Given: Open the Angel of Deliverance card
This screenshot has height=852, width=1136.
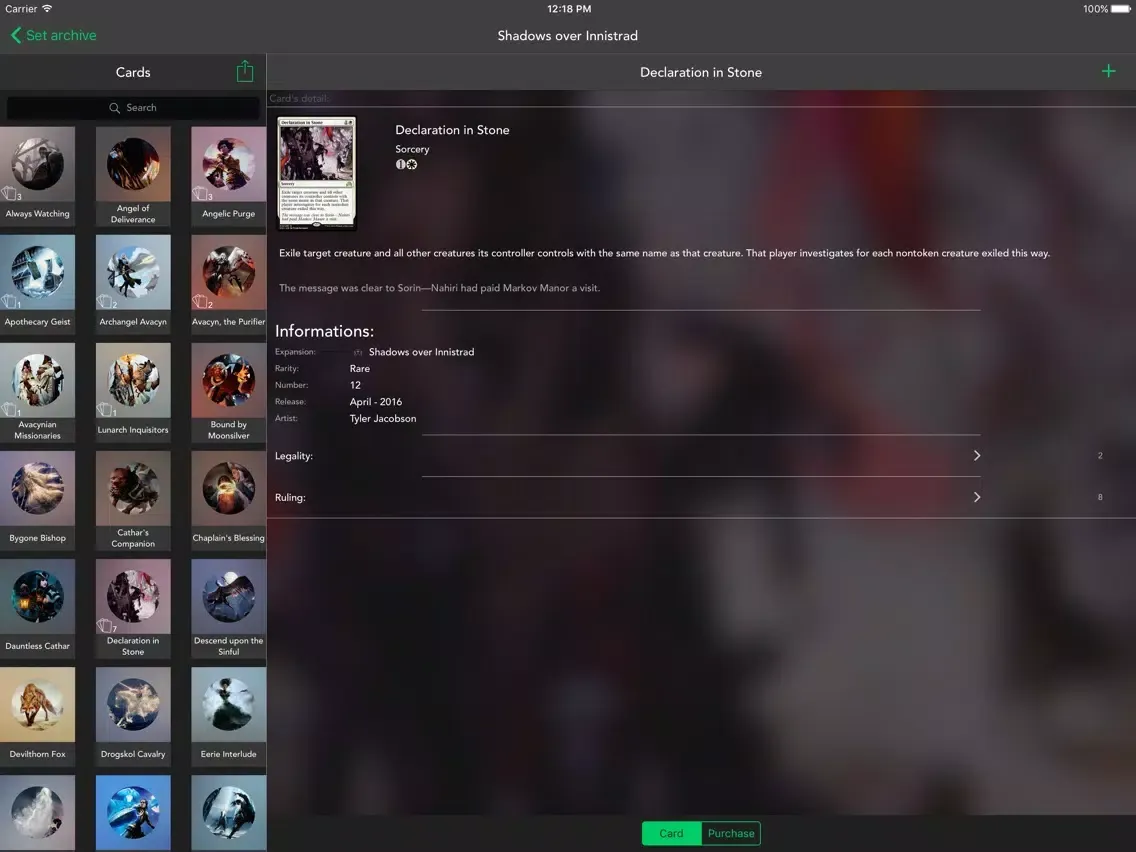Looking at the screenshot, I should [x=133, y=175].
